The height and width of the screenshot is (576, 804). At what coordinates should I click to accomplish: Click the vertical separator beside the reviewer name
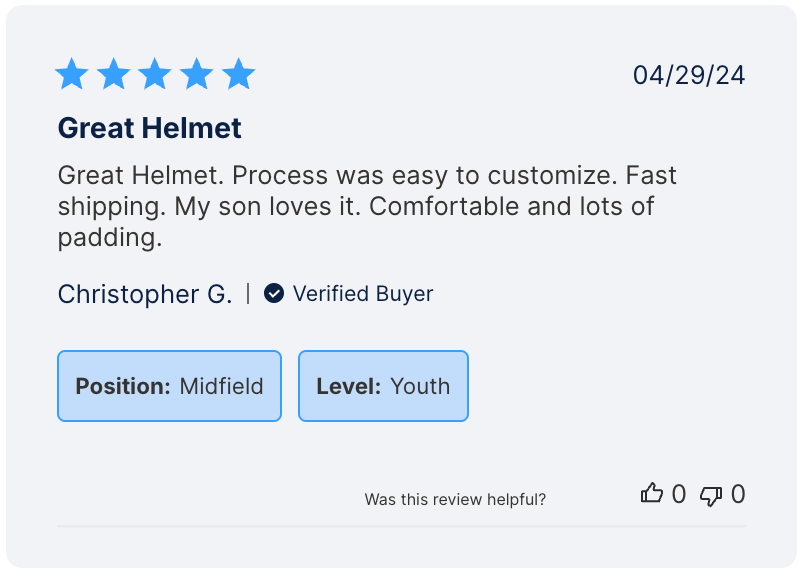[x=248, y=293]
